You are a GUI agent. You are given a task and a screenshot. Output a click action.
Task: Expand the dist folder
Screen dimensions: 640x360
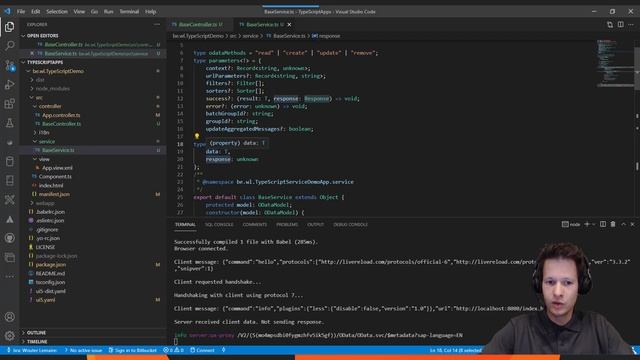(32, 80)
